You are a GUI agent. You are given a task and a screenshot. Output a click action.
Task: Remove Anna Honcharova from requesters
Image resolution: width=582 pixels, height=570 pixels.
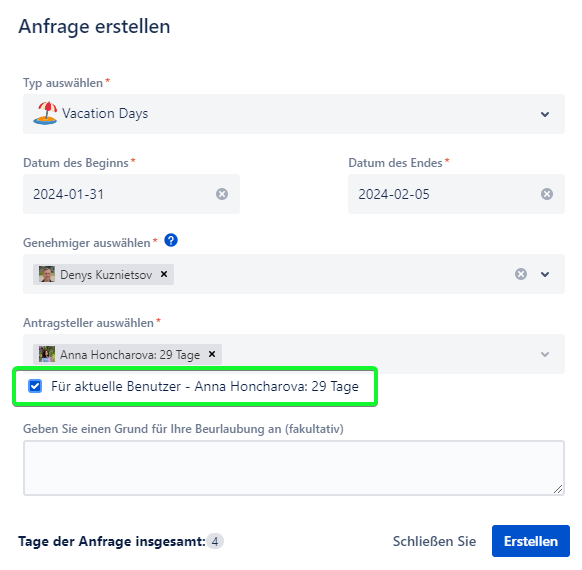(212, 354)
